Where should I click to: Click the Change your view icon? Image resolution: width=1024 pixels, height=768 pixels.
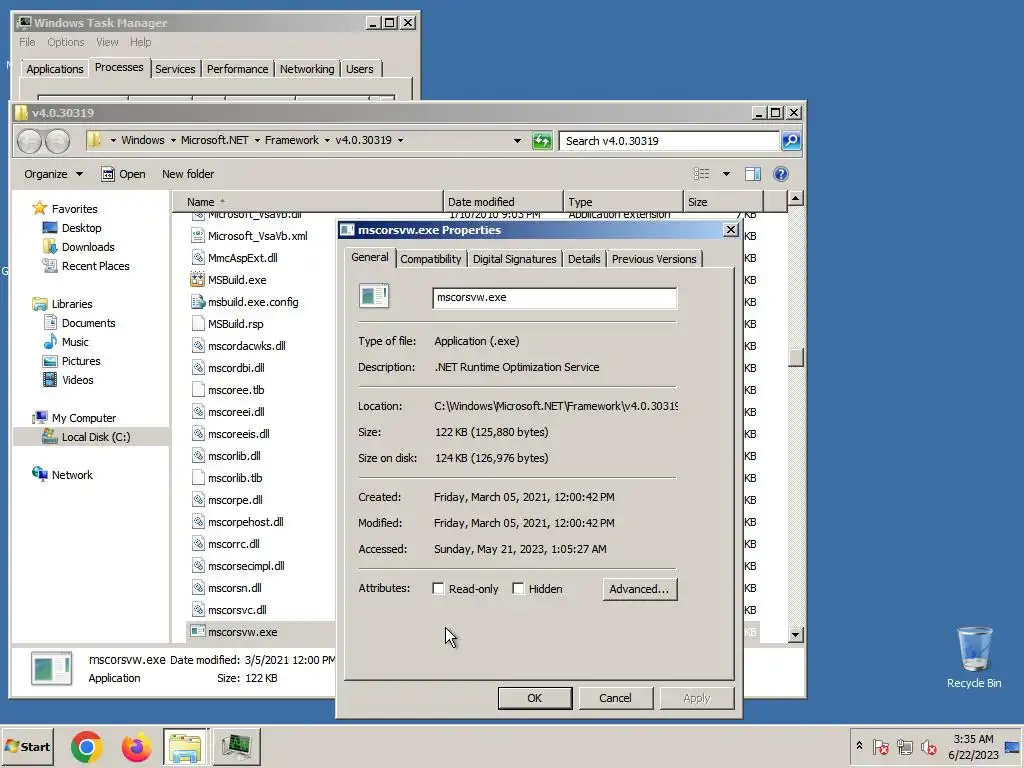[701, 174]
